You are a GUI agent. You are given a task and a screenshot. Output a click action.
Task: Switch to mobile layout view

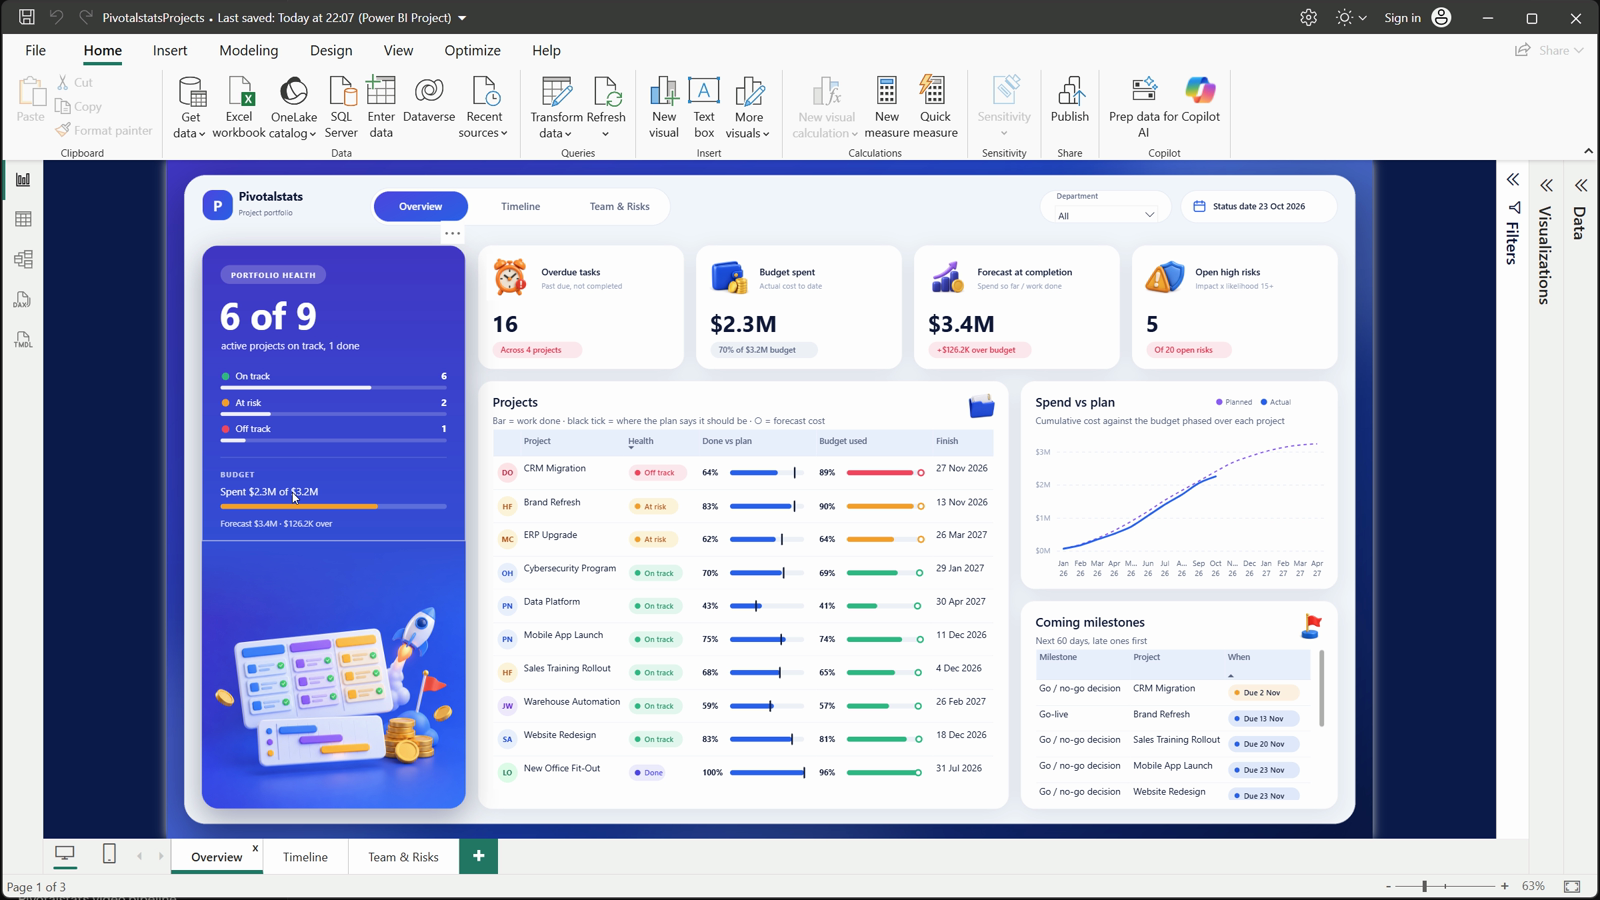click(109, 853)
